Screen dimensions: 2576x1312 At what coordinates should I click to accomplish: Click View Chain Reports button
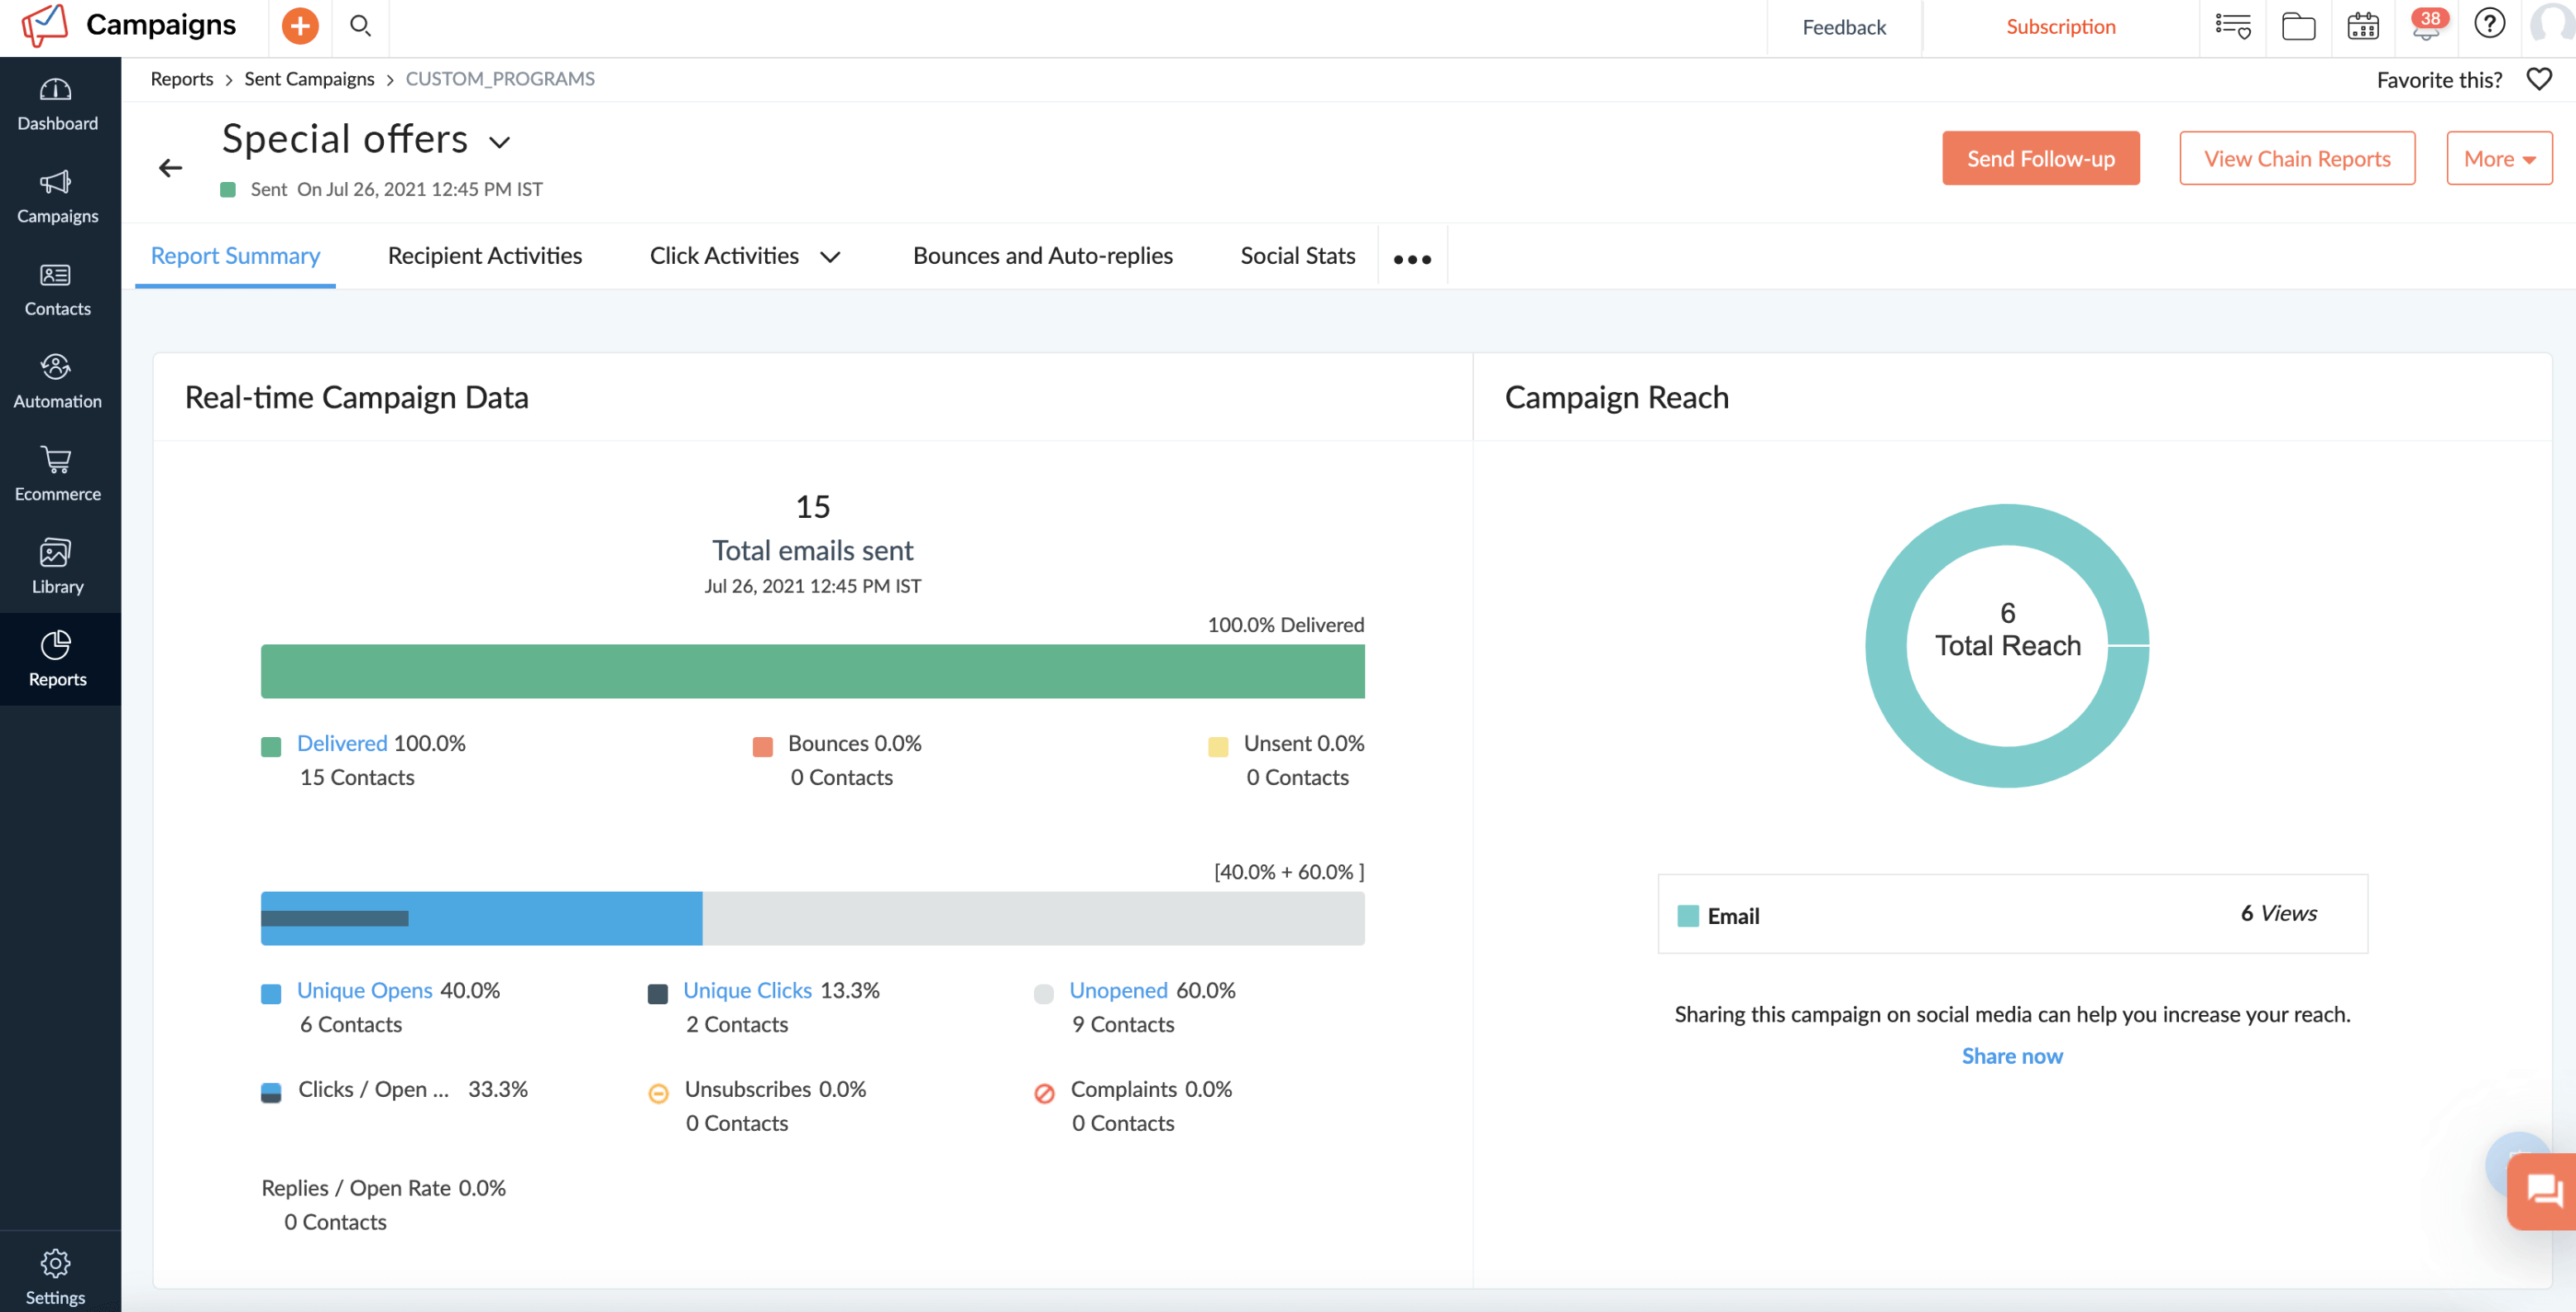point(2297,158)
